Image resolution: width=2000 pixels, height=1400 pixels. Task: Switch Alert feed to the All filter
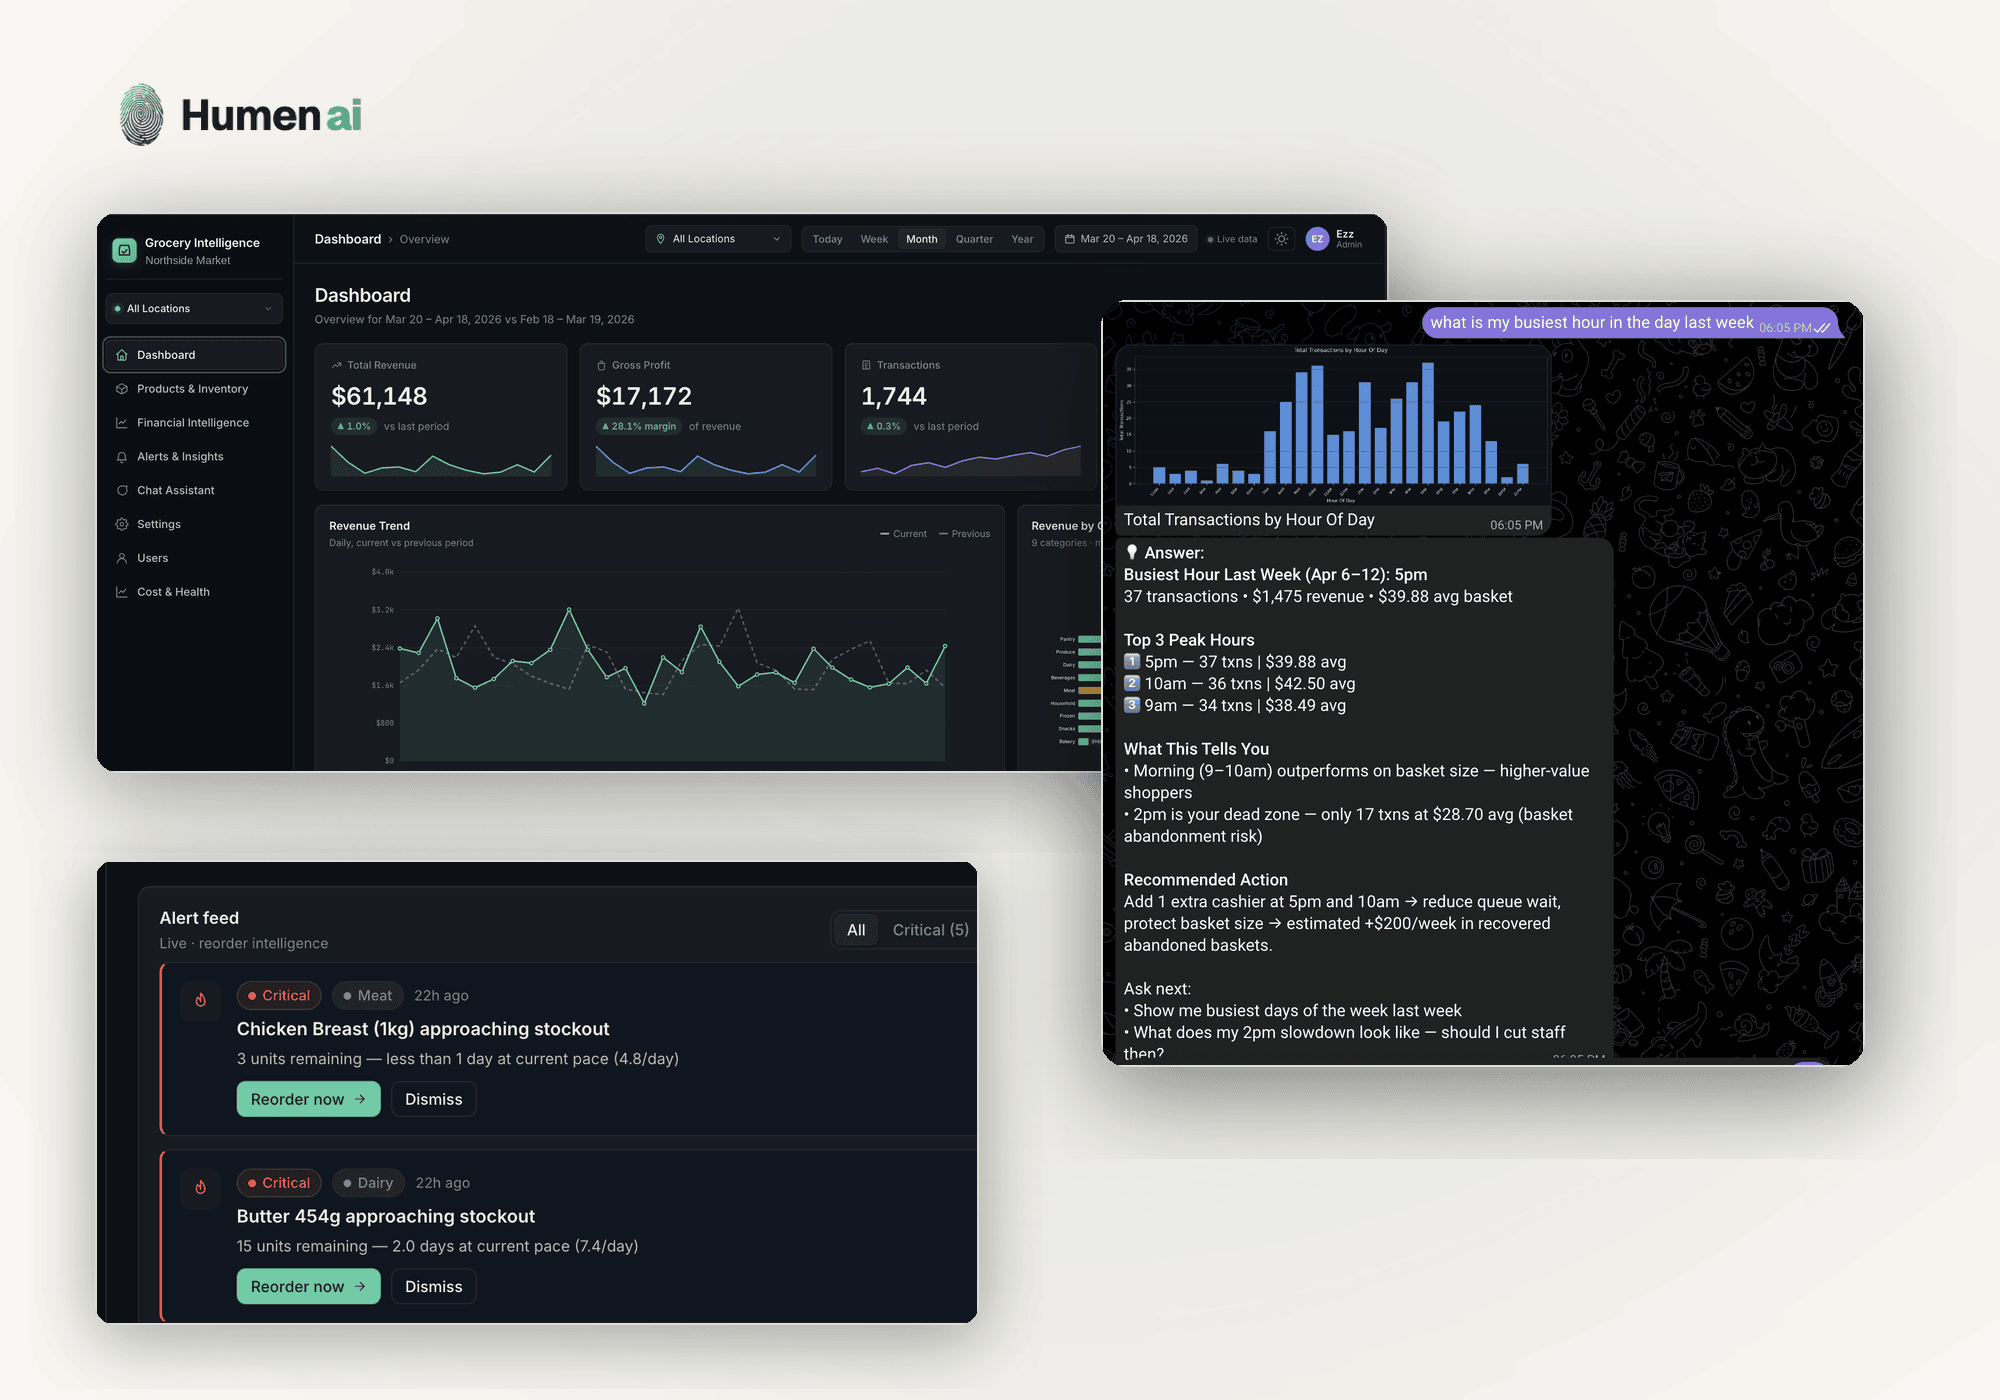tap(856, 930)
